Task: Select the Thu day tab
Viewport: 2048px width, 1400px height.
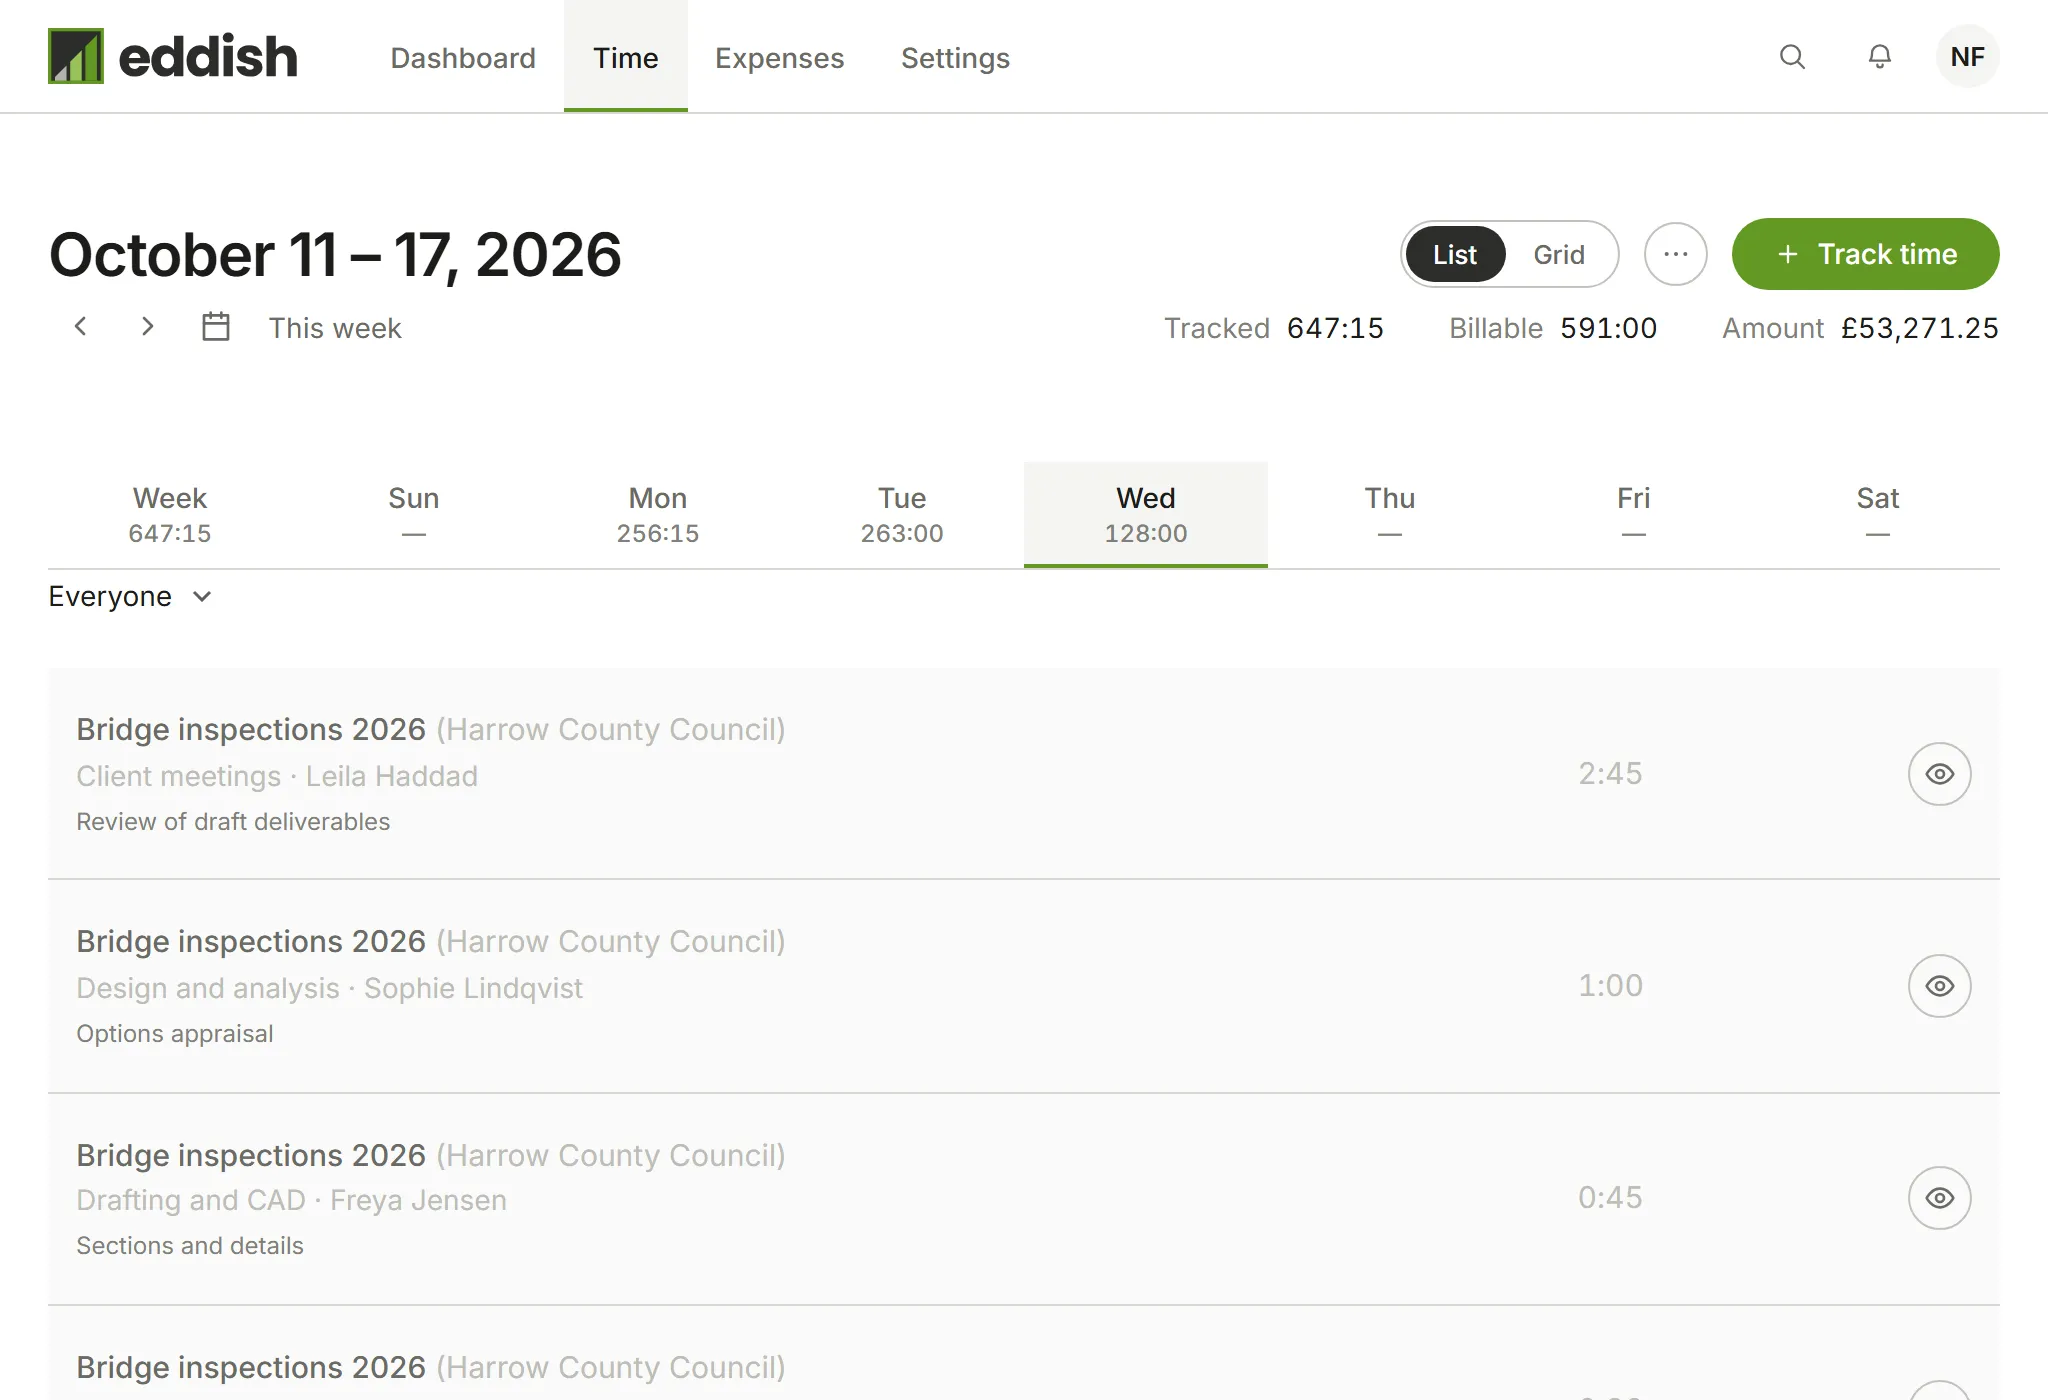Action: [x=1390, y=515]
